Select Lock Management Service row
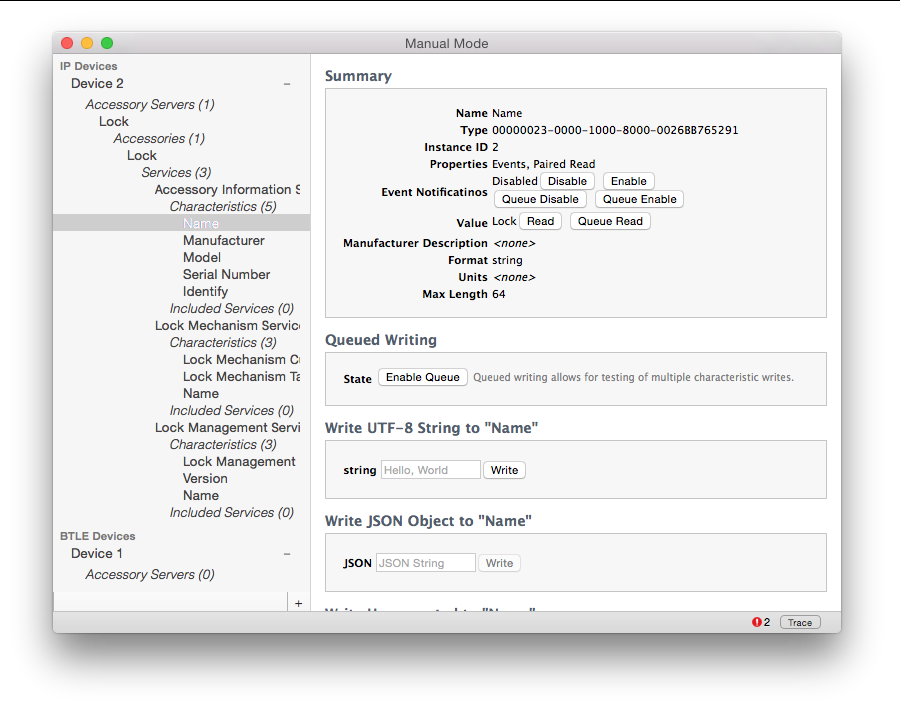Viewport: 900px width, 713px height. tap(227, 428)
